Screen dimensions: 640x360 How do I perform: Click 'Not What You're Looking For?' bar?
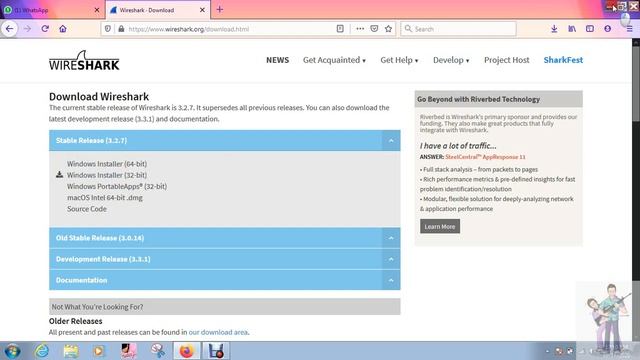pos(224,307)
